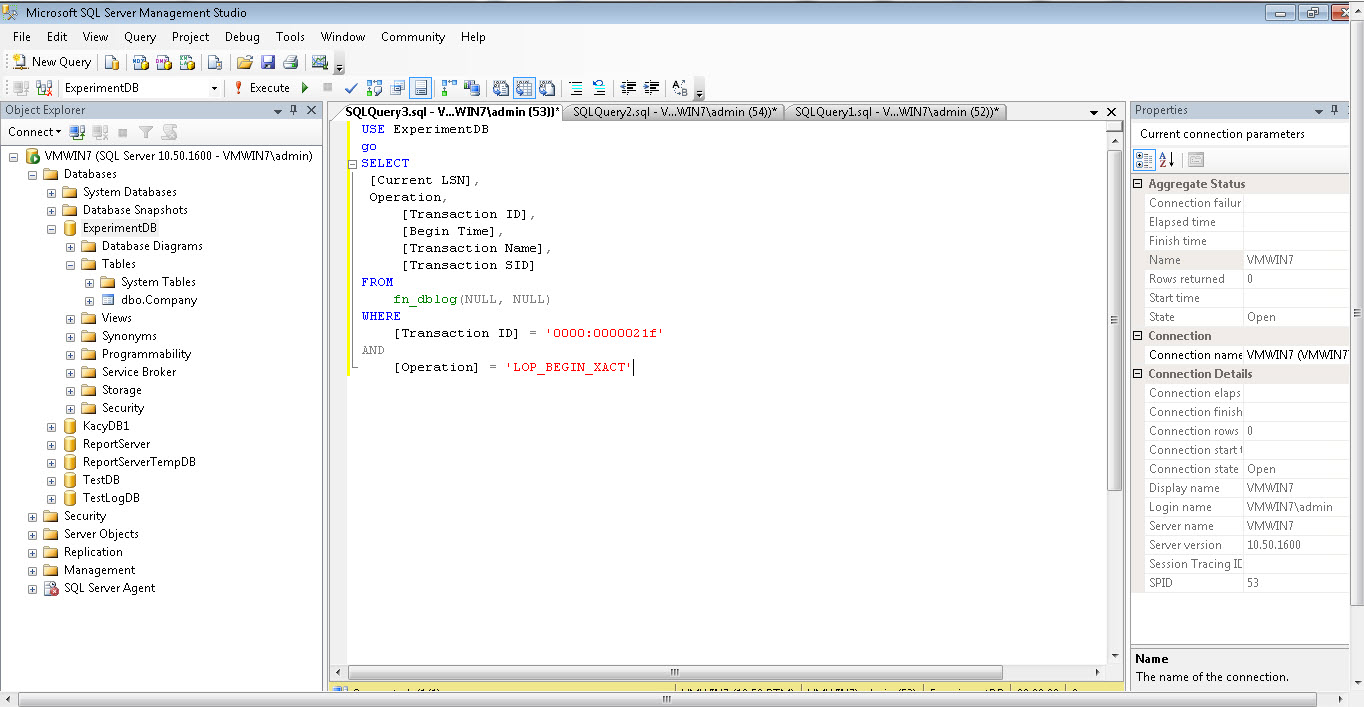Open Object Explorer window position dropdown

tap(278, 110)
